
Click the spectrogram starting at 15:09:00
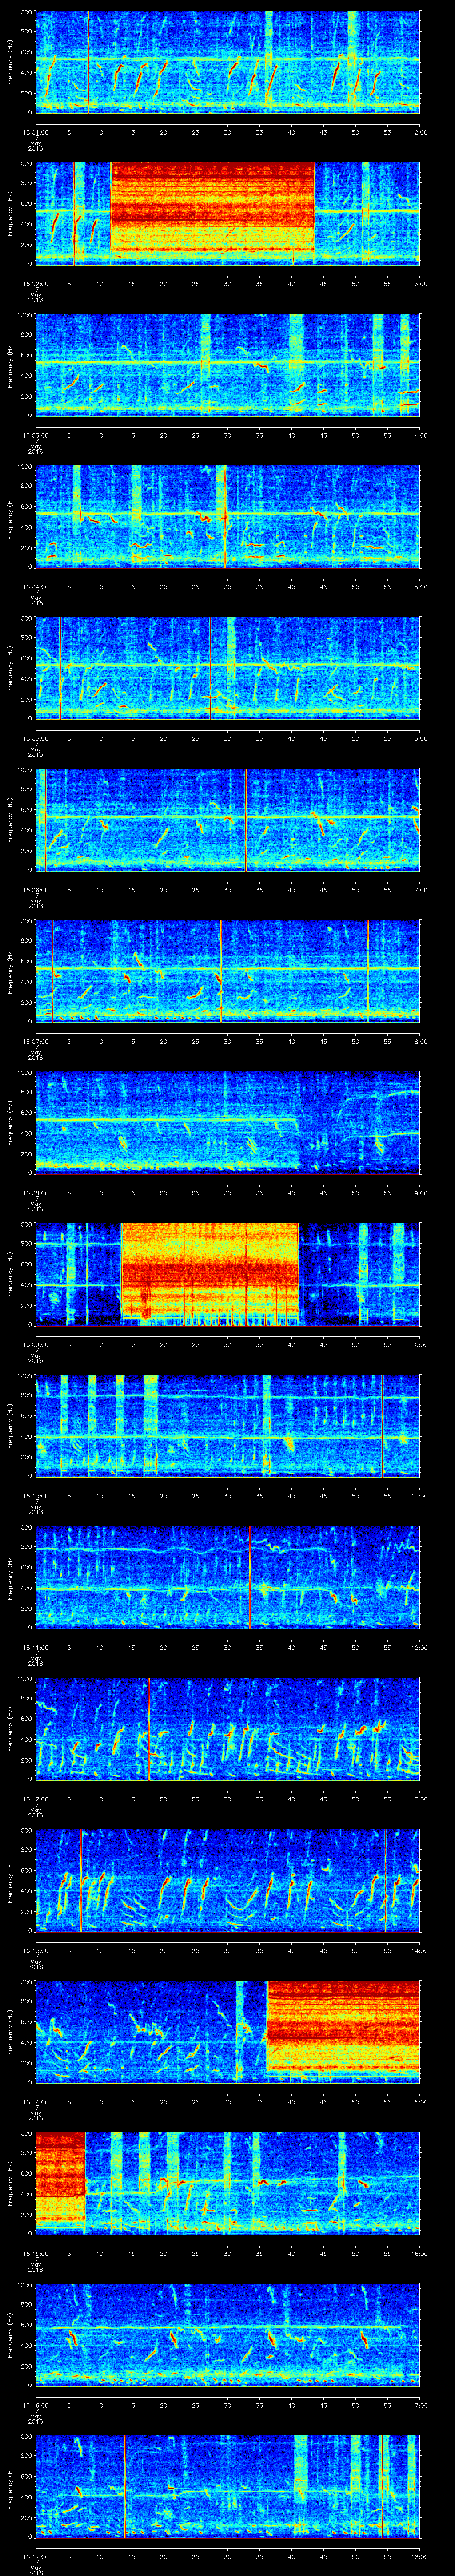click(228, 1275)
